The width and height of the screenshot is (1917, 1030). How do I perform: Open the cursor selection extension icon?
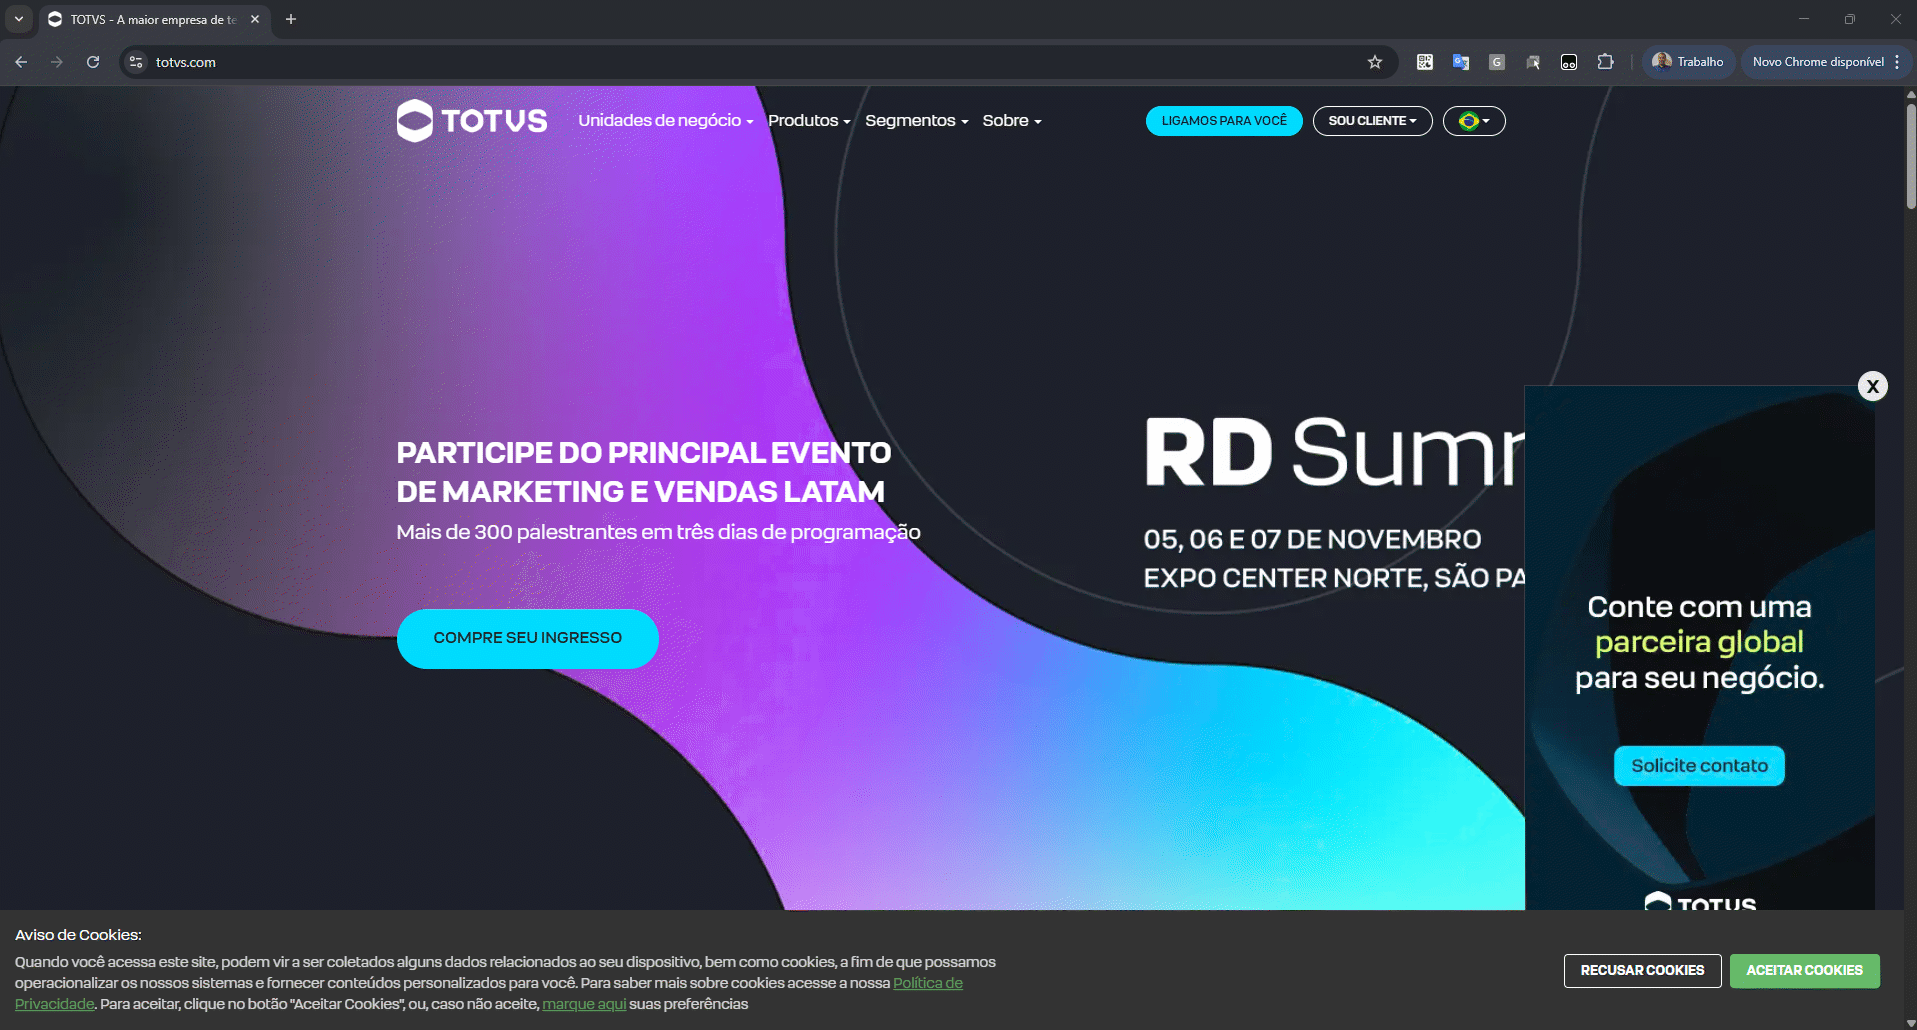coord(1533,62)
